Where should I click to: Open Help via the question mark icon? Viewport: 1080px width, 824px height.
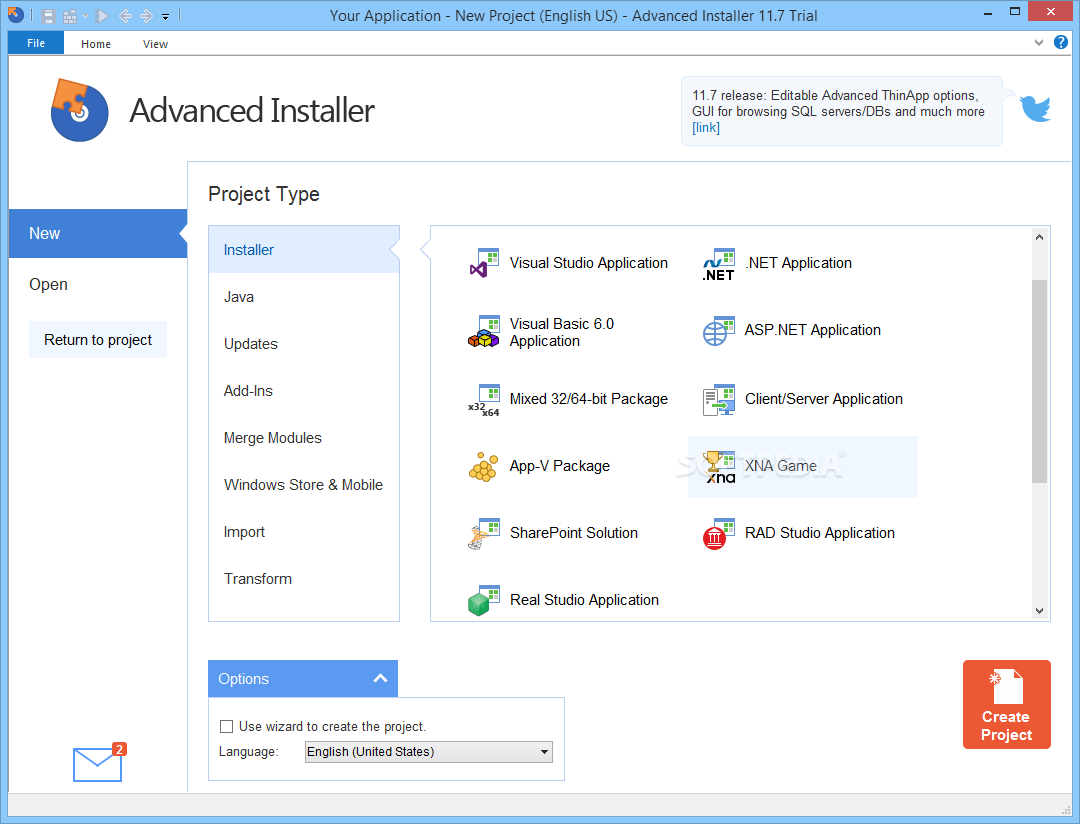pos(1061,43)
